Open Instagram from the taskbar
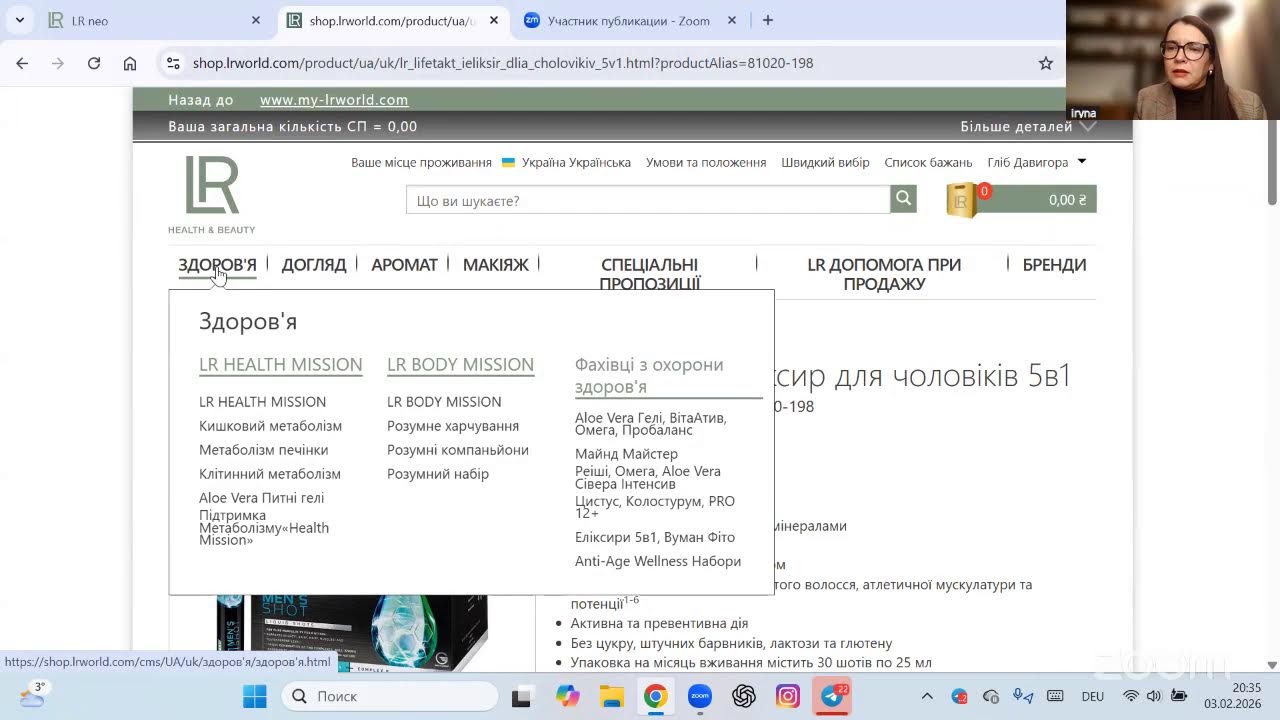 [788, 696]
